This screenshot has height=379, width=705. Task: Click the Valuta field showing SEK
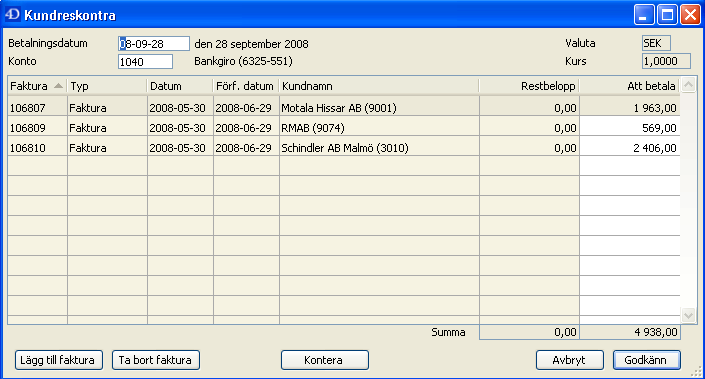pos(656,43)
